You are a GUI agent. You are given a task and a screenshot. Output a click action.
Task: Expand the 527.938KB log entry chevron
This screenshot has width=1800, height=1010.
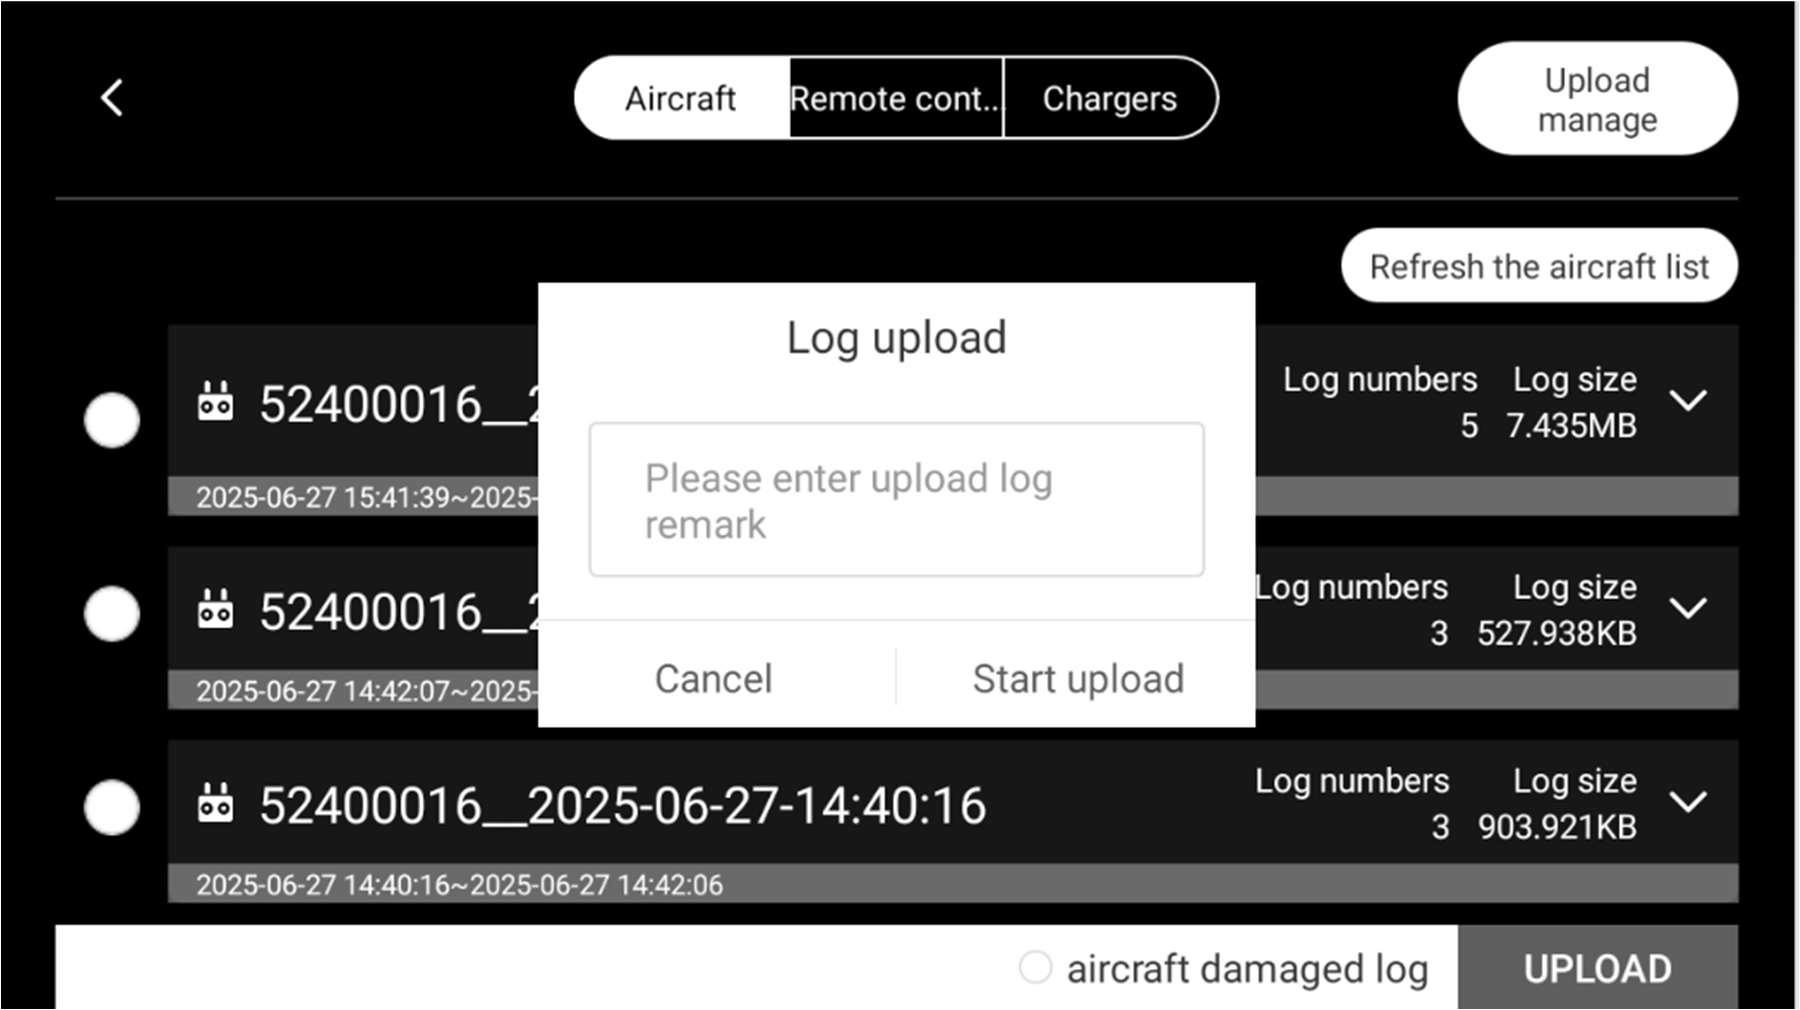click(x=1689, y=608)
